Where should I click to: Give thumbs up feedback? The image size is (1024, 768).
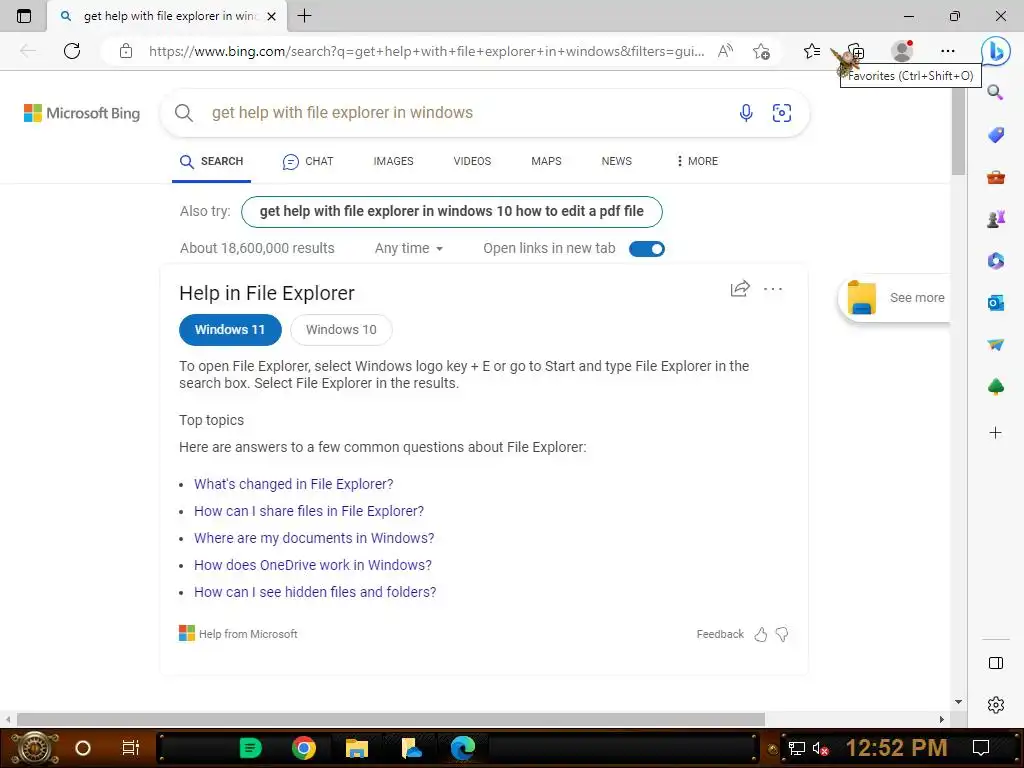coord(761,634)
